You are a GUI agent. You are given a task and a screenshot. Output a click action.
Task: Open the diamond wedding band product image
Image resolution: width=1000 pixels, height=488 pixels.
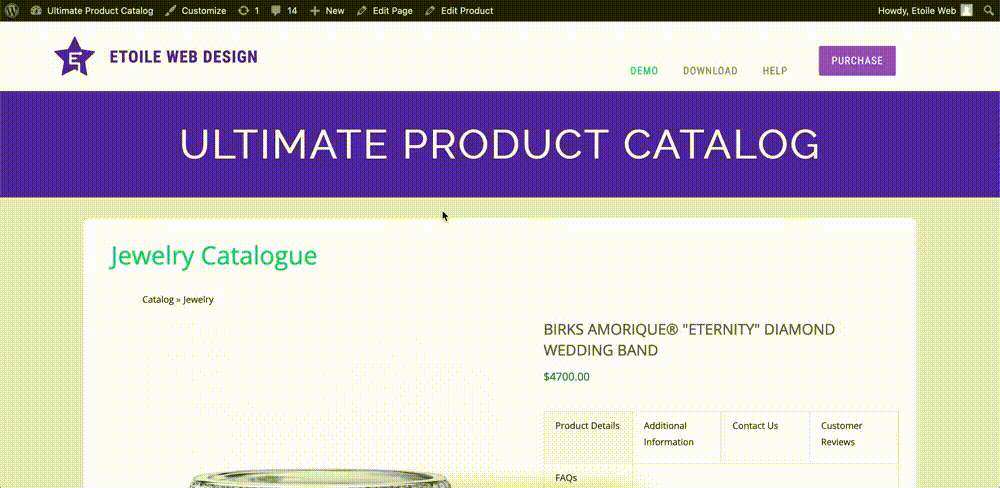[319, 478]
